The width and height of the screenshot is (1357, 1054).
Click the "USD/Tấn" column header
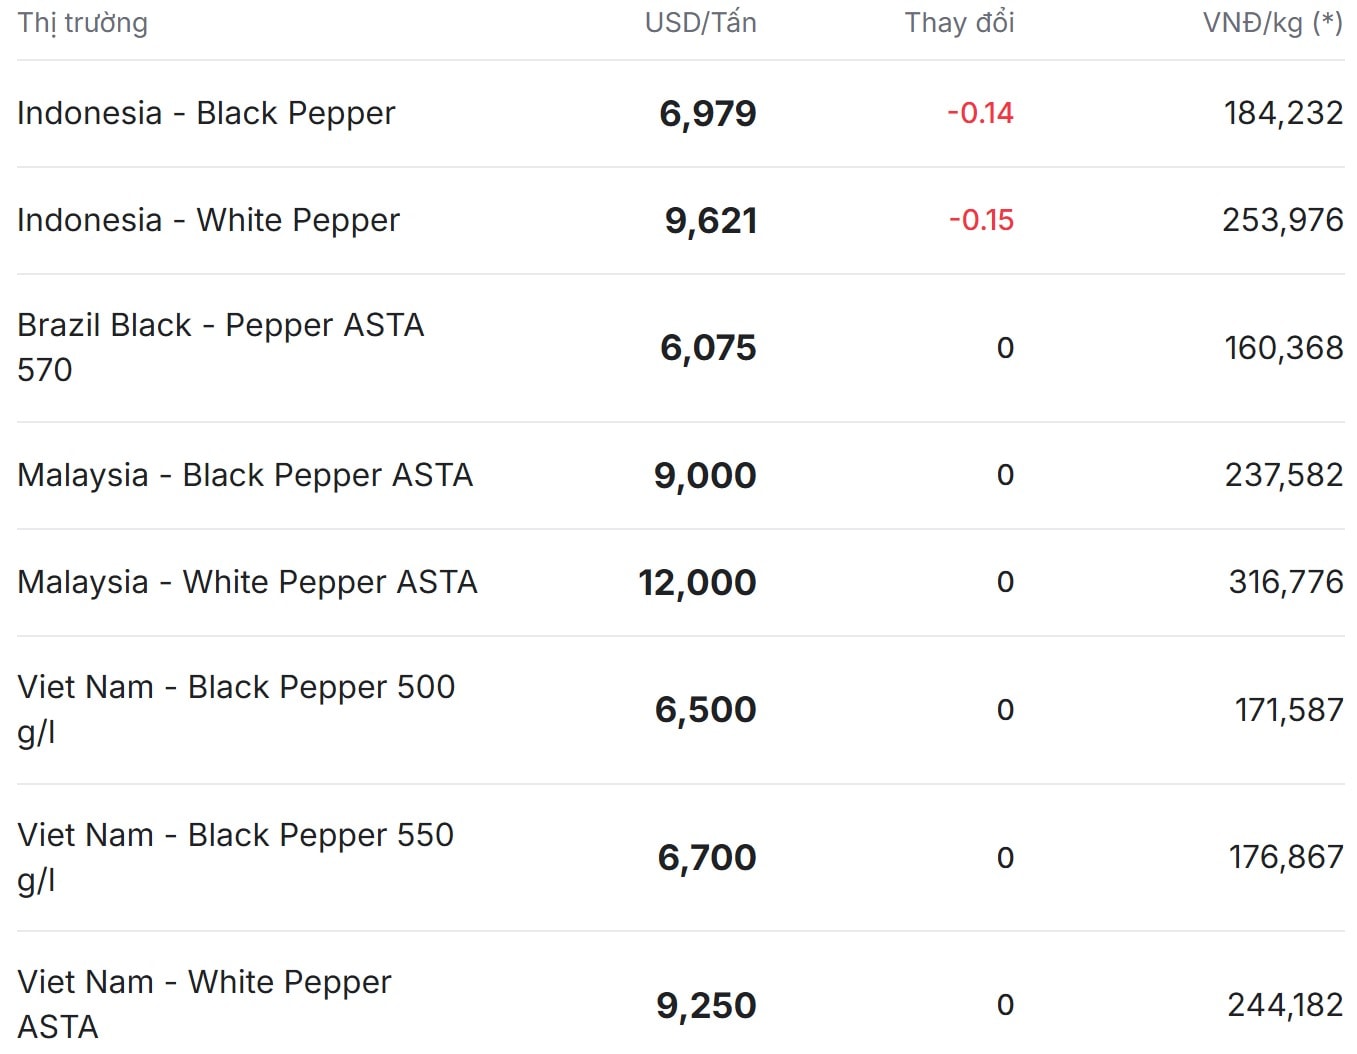pos(700,23)
